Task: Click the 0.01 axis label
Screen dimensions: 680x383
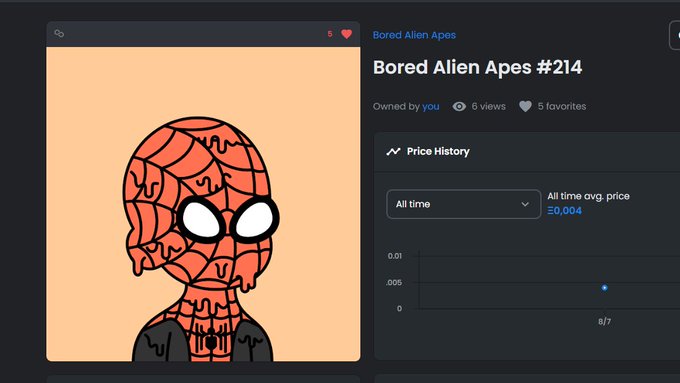Action: click(x=395, y=256)
